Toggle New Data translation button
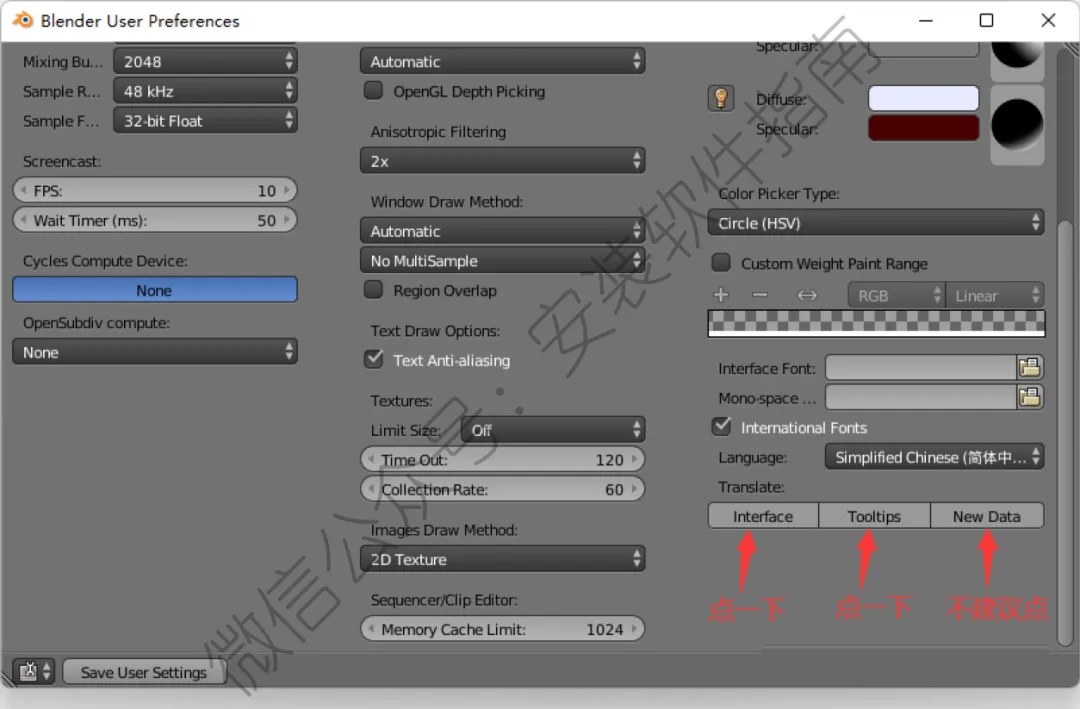 point(986,516)
